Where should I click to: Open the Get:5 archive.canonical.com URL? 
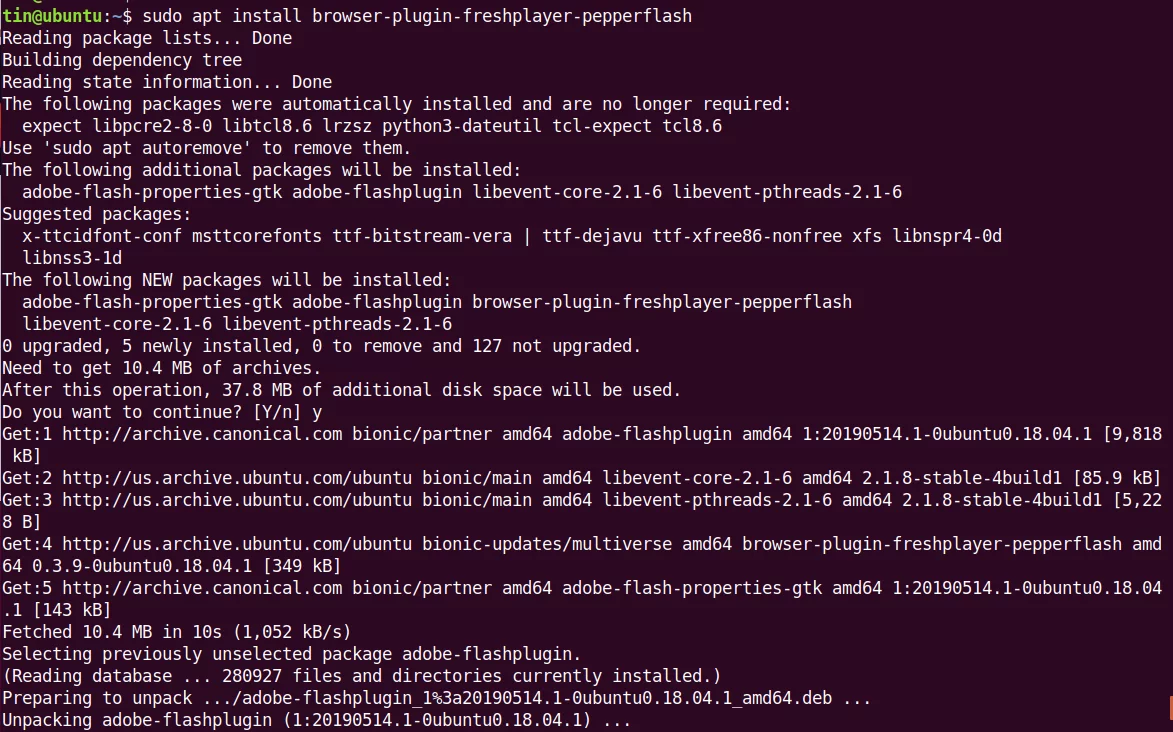[202, 588]
